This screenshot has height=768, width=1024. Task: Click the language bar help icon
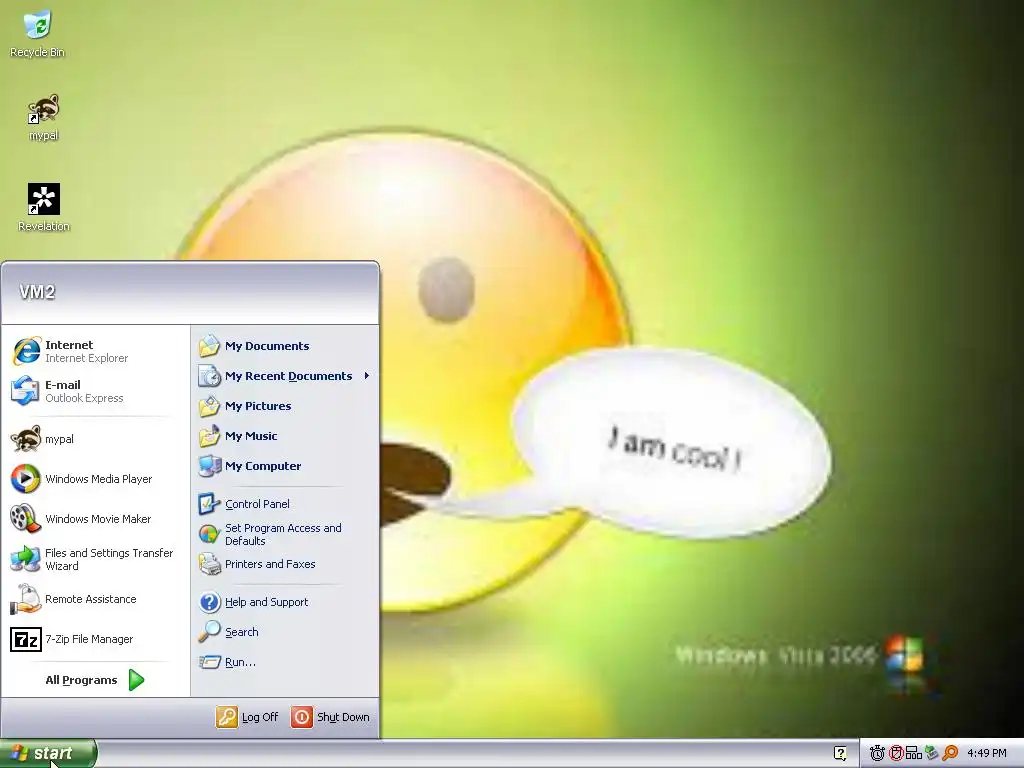coord(840,754)
